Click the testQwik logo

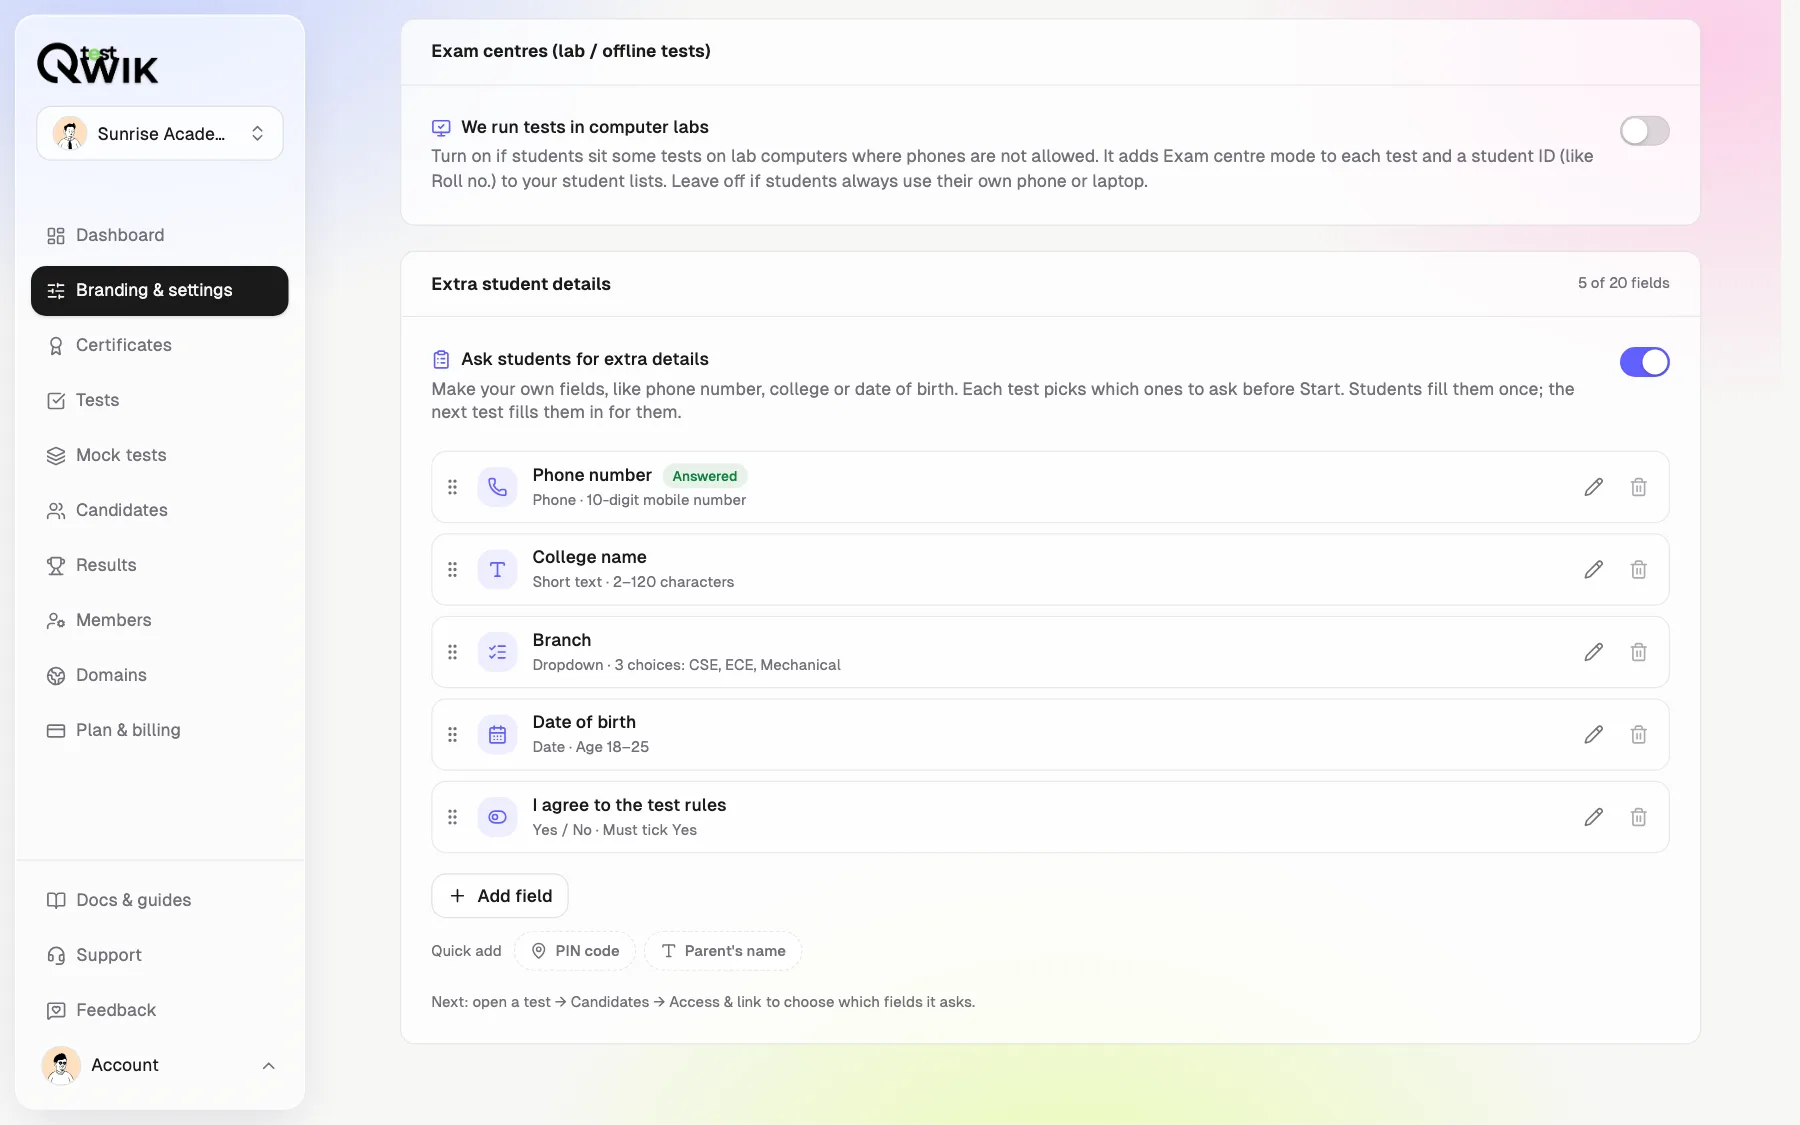tap(98, 64)
